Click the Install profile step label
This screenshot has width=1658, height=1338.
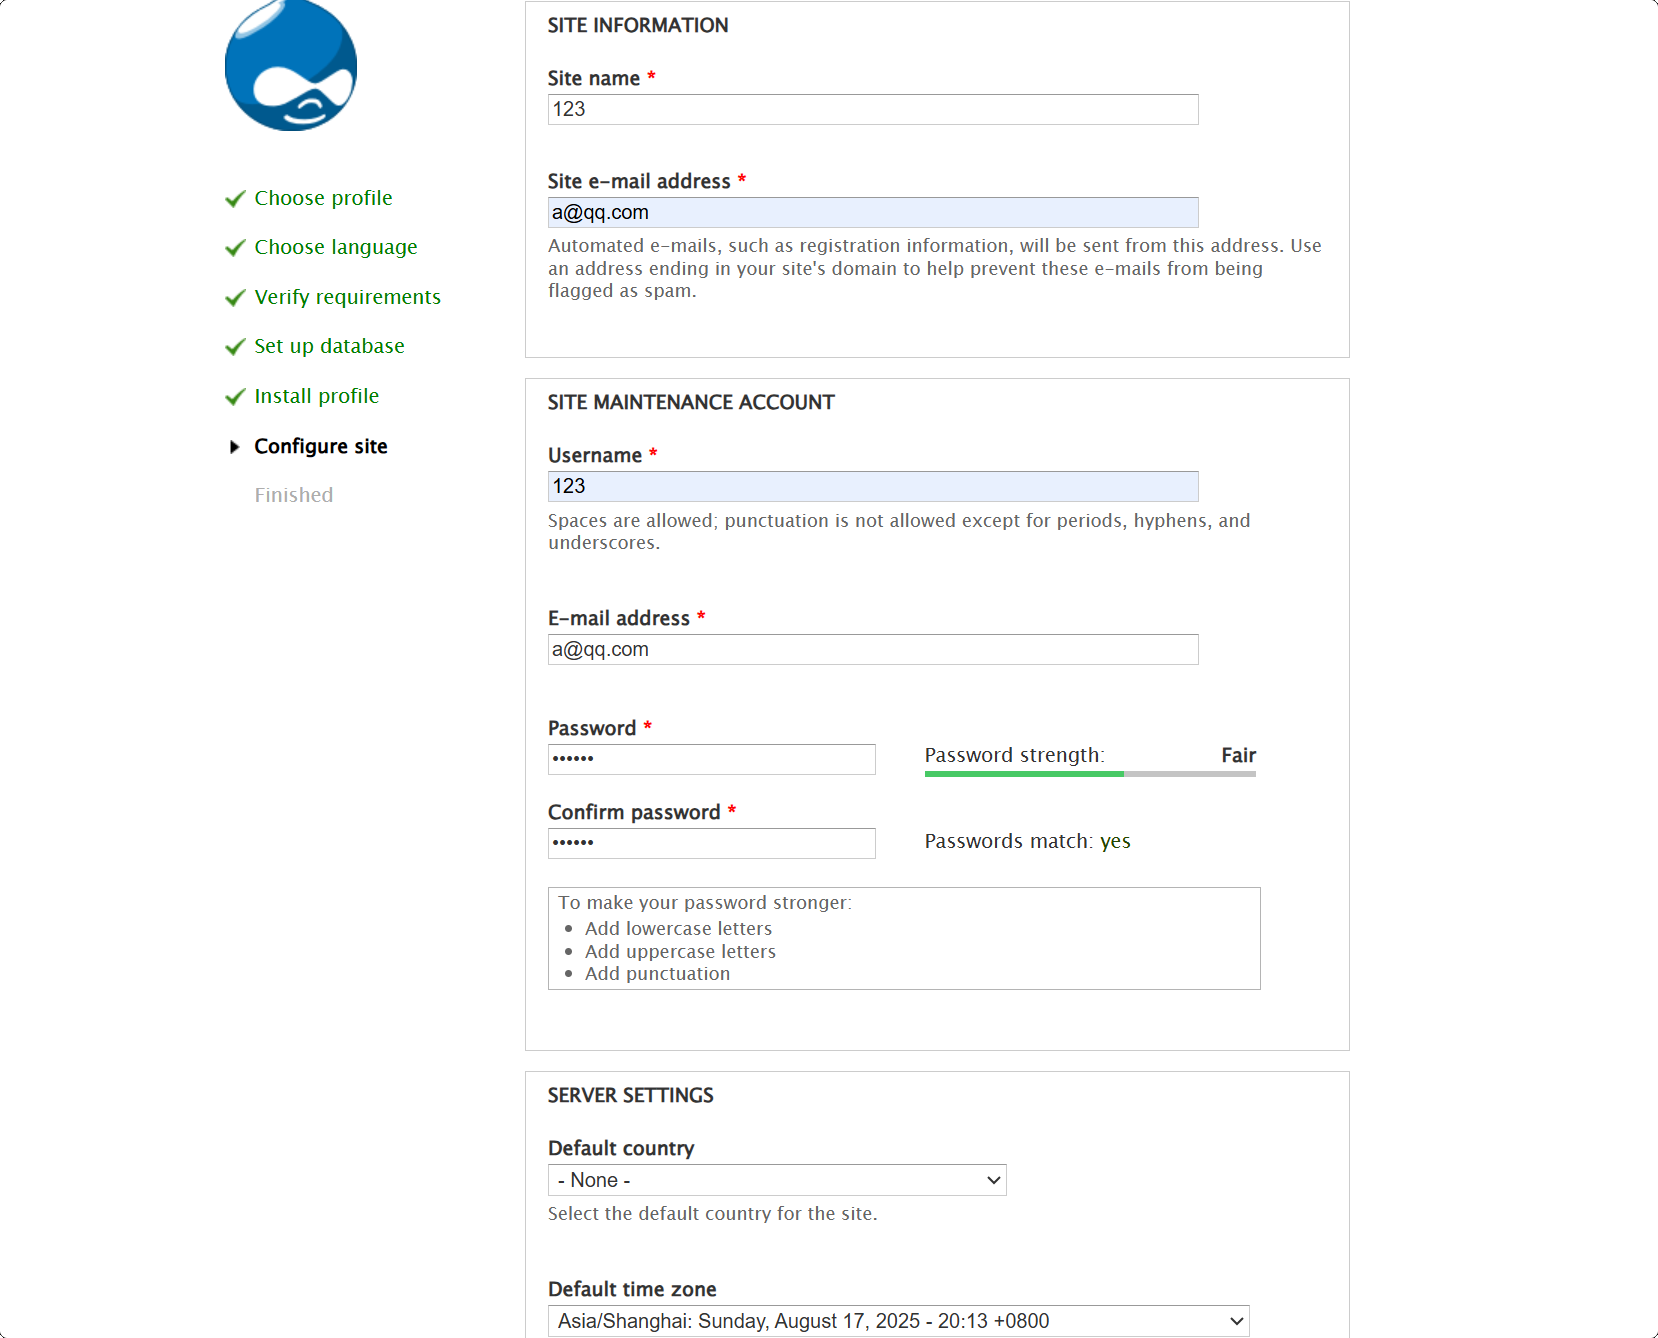316,396
